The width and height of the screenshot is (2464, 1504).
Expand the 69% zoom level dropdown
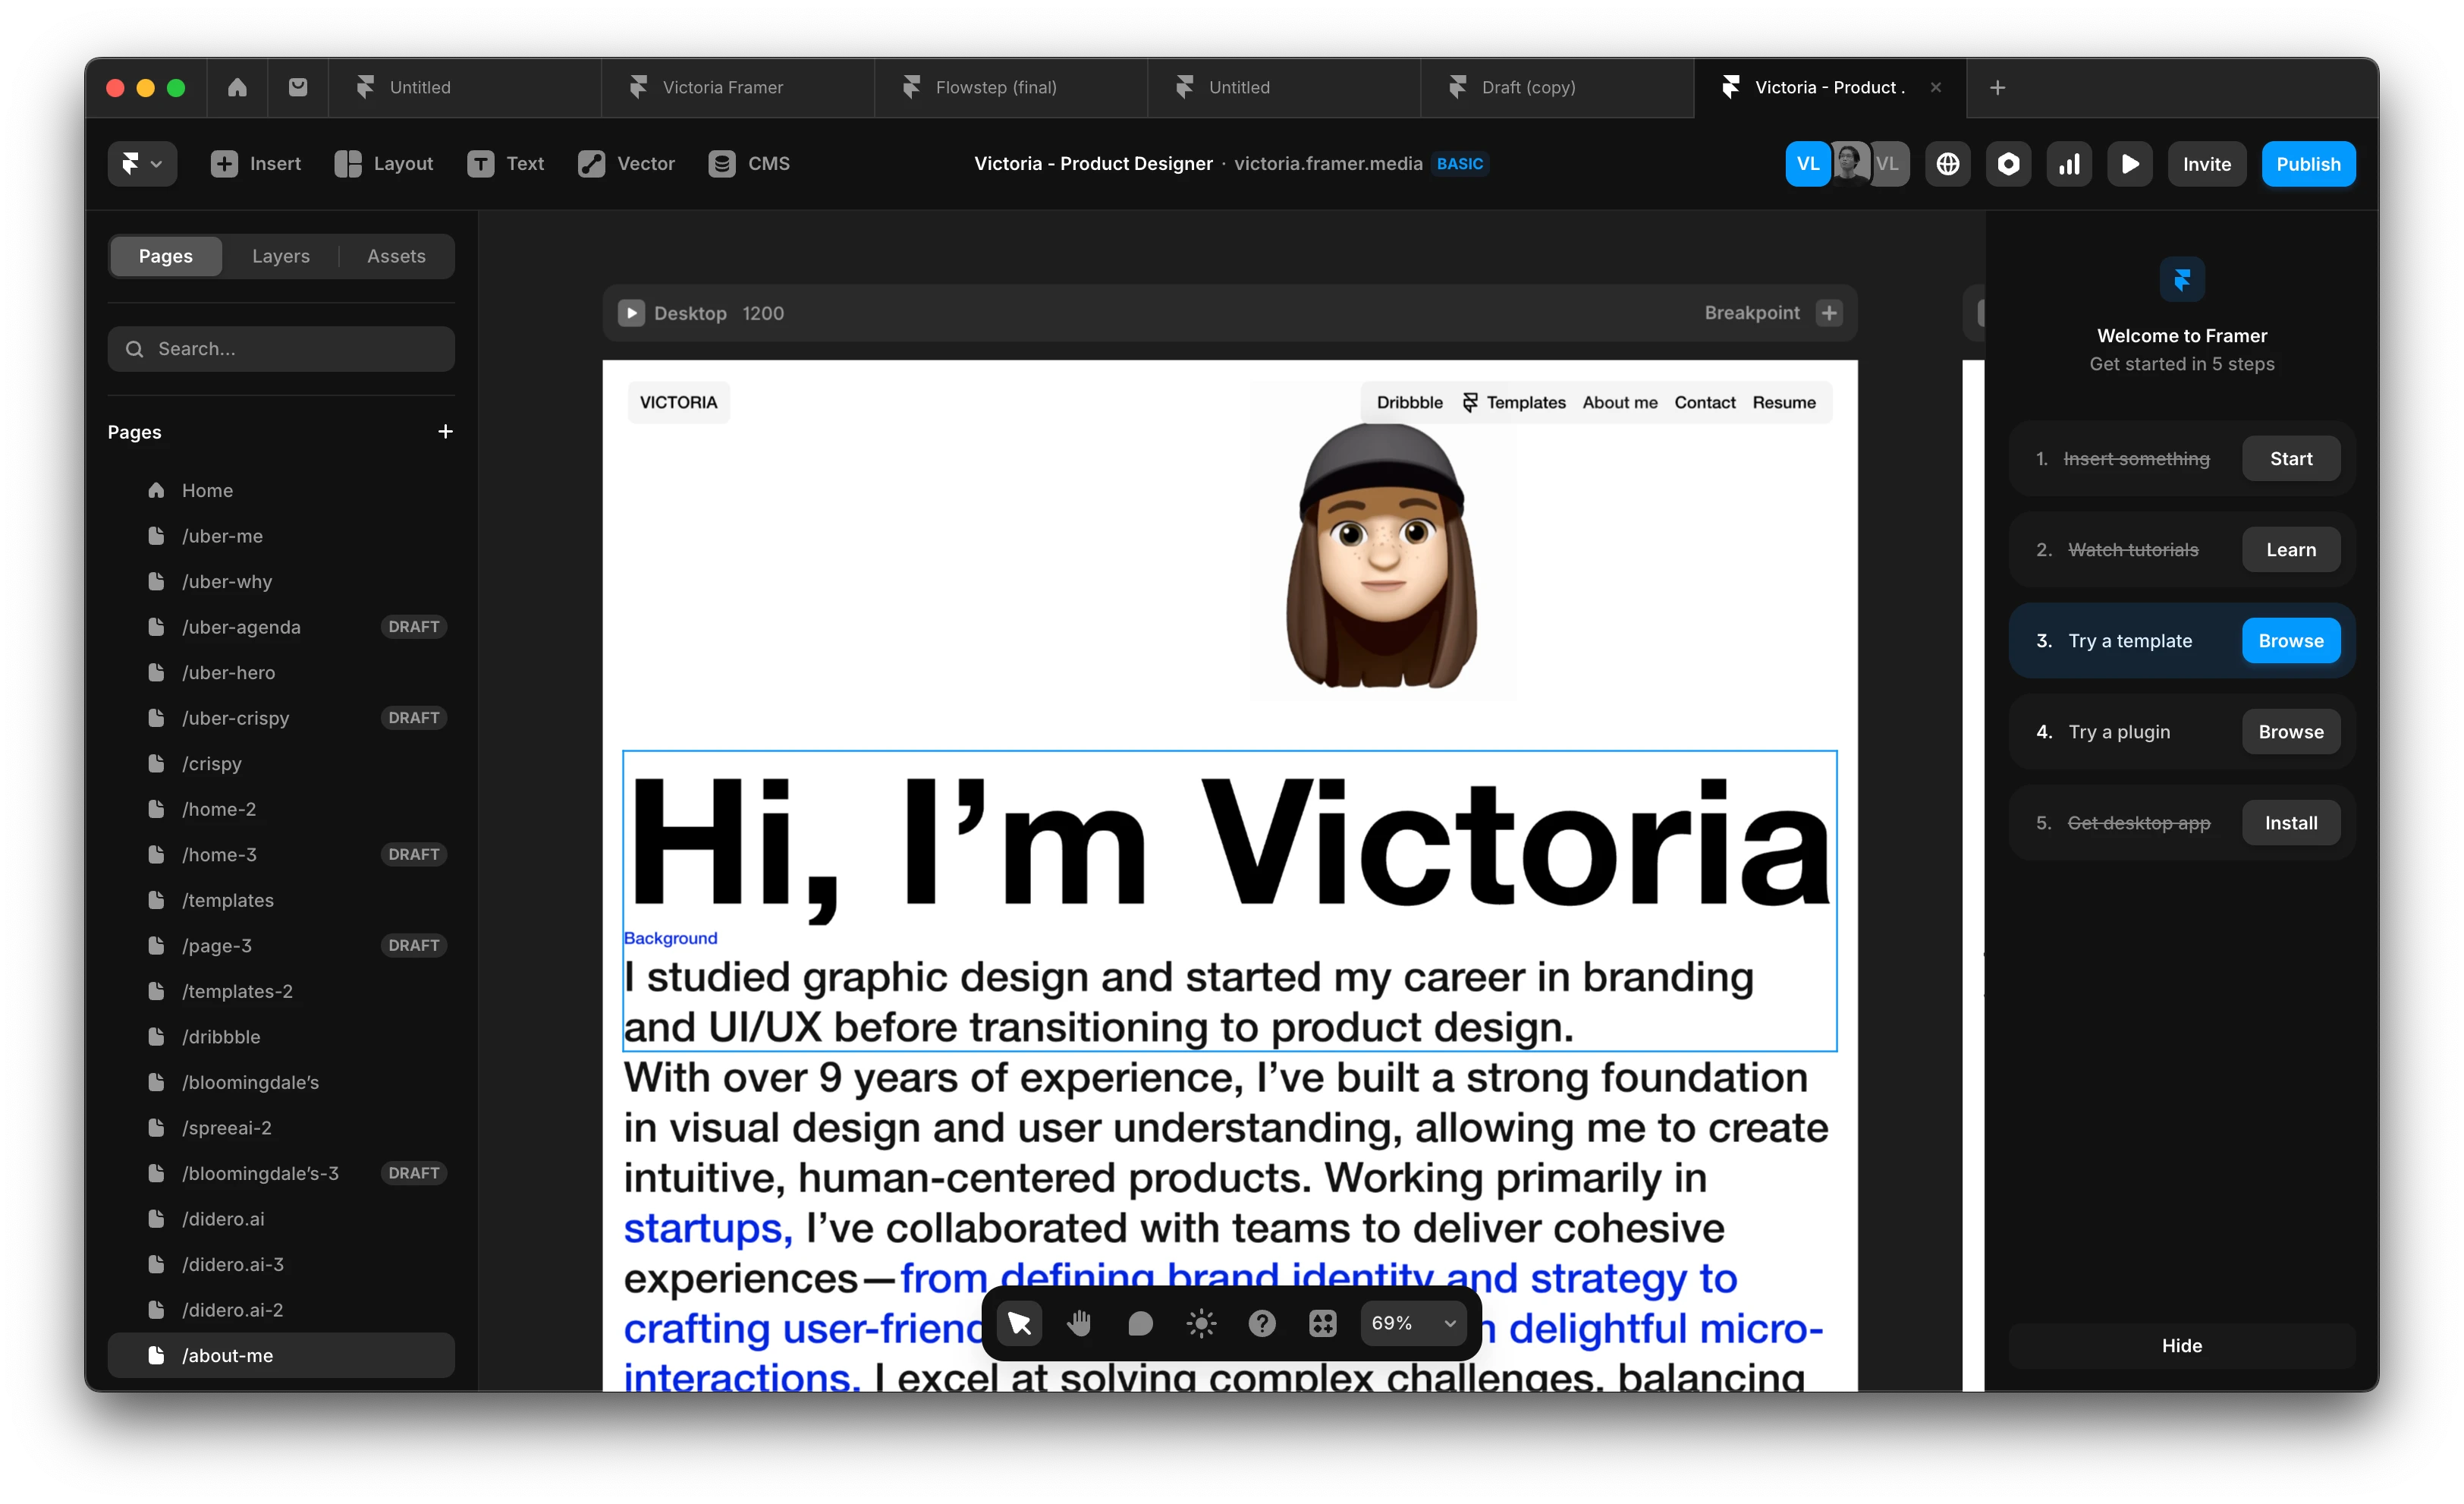pos(1412,1323)
